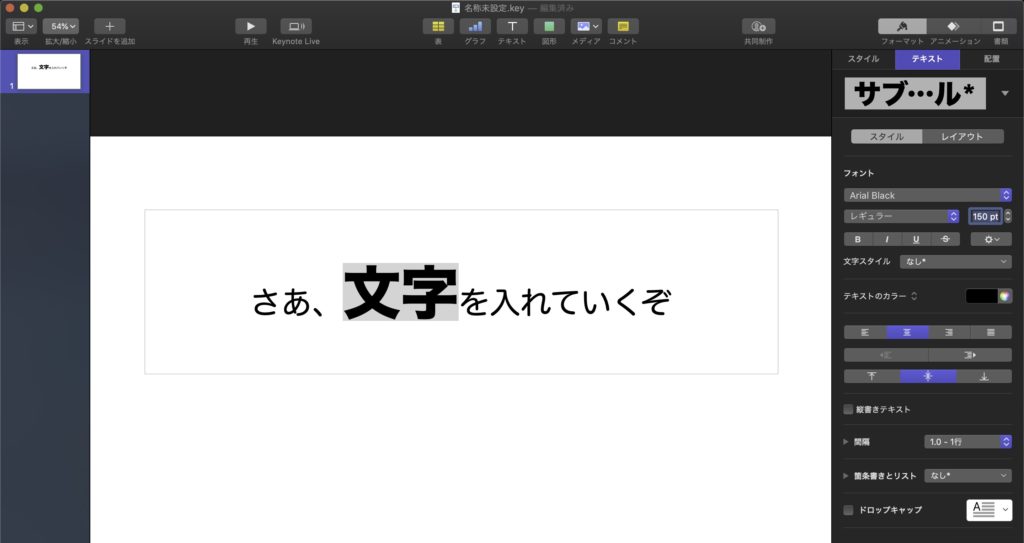Open Keynote Live from the toolbar
Screen dimensions: 1024x543
296,26
